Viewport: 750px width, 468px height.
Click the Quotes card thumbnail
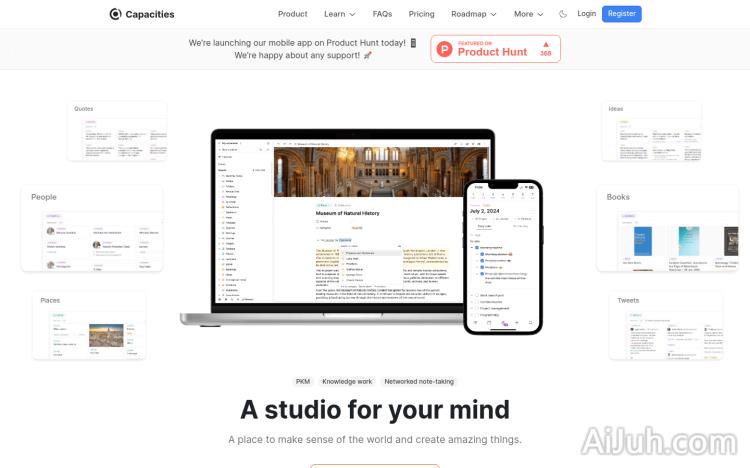coord(117,131)
